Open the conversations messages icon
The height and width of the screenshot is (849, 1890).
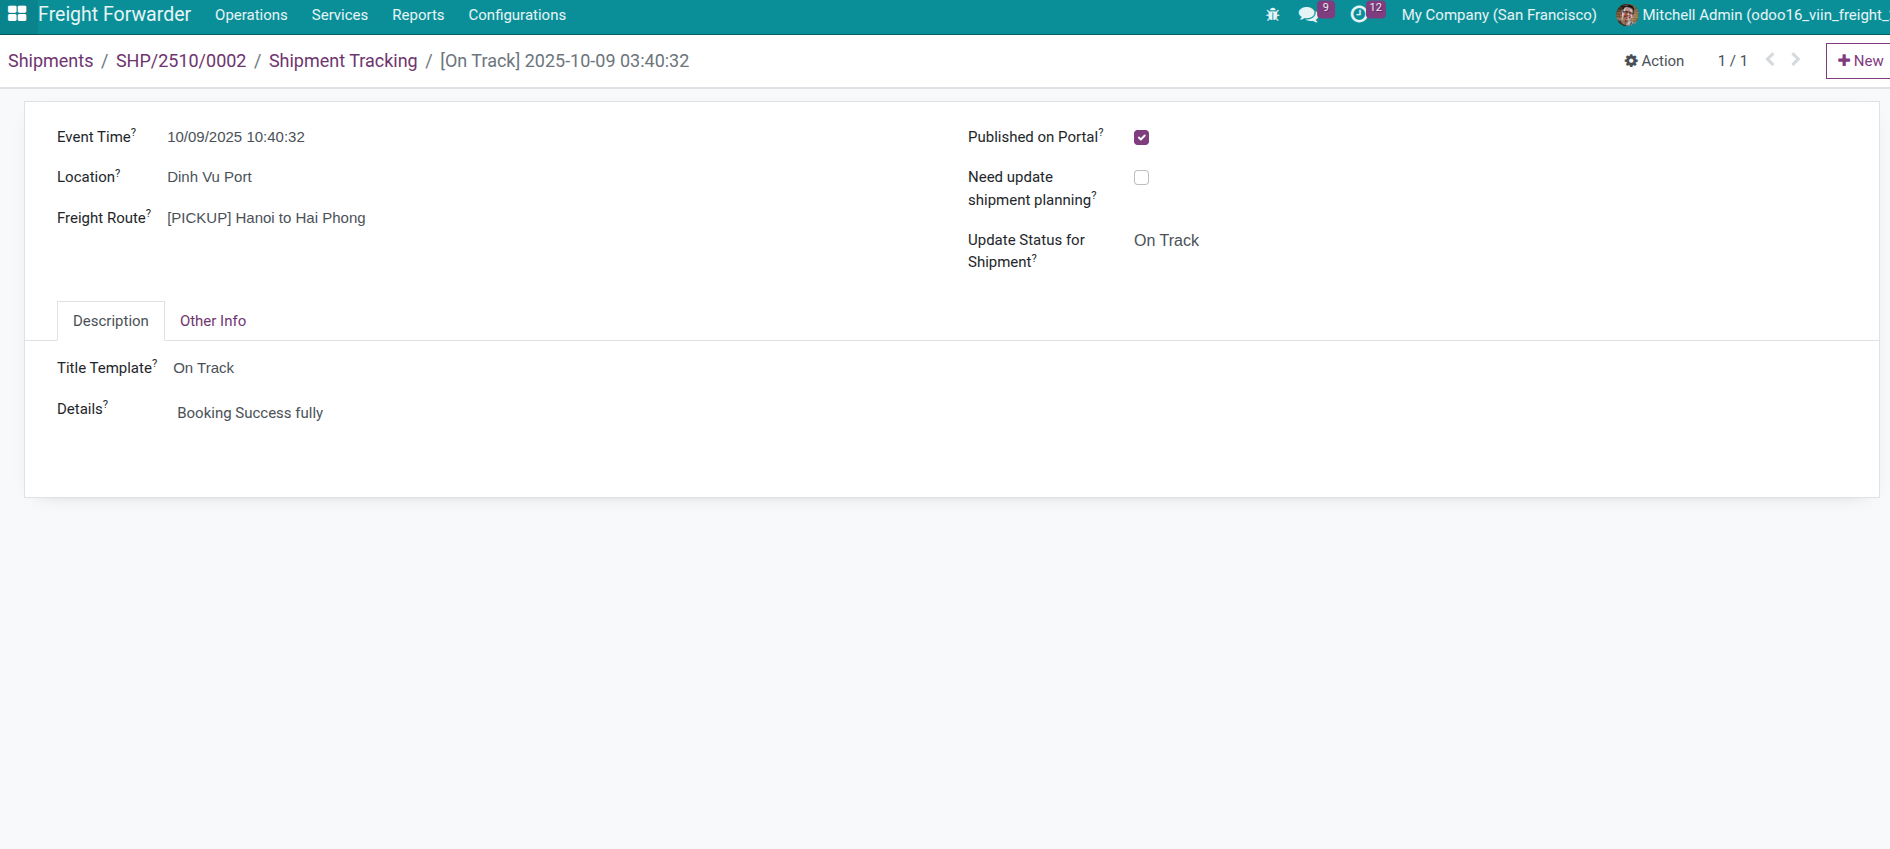pos(1308,15)
